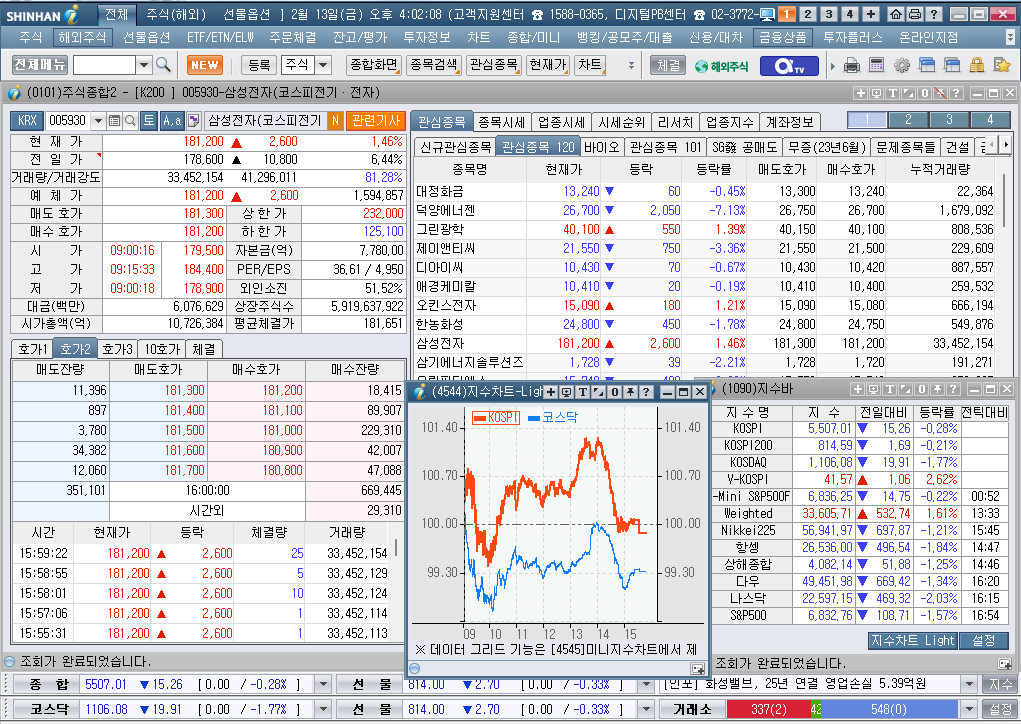1021x724 pixels.
Task: Toggle KOSPI series in chart legend
Action: 496,417
